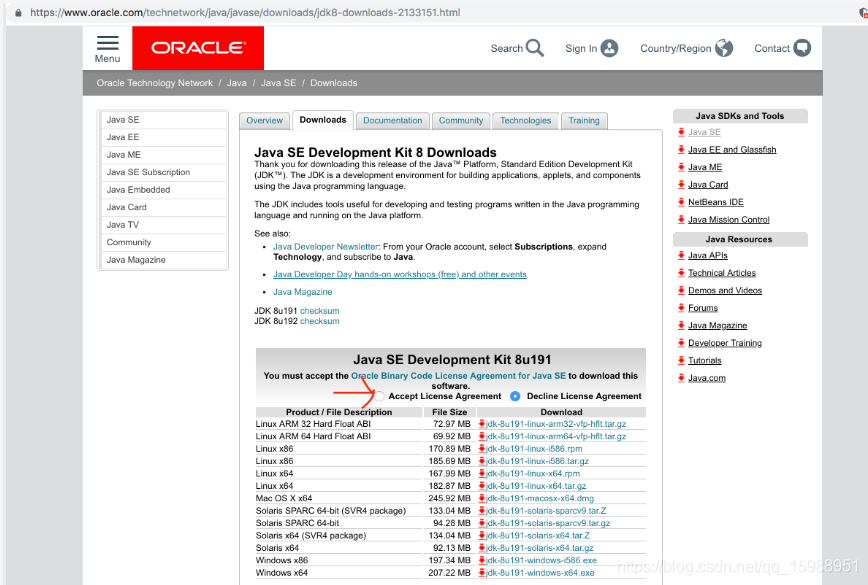Click download arrow icon beside Java APIs
Image resolution: width=868 pixels, height=585 pixels.
(x=681, y=255)
